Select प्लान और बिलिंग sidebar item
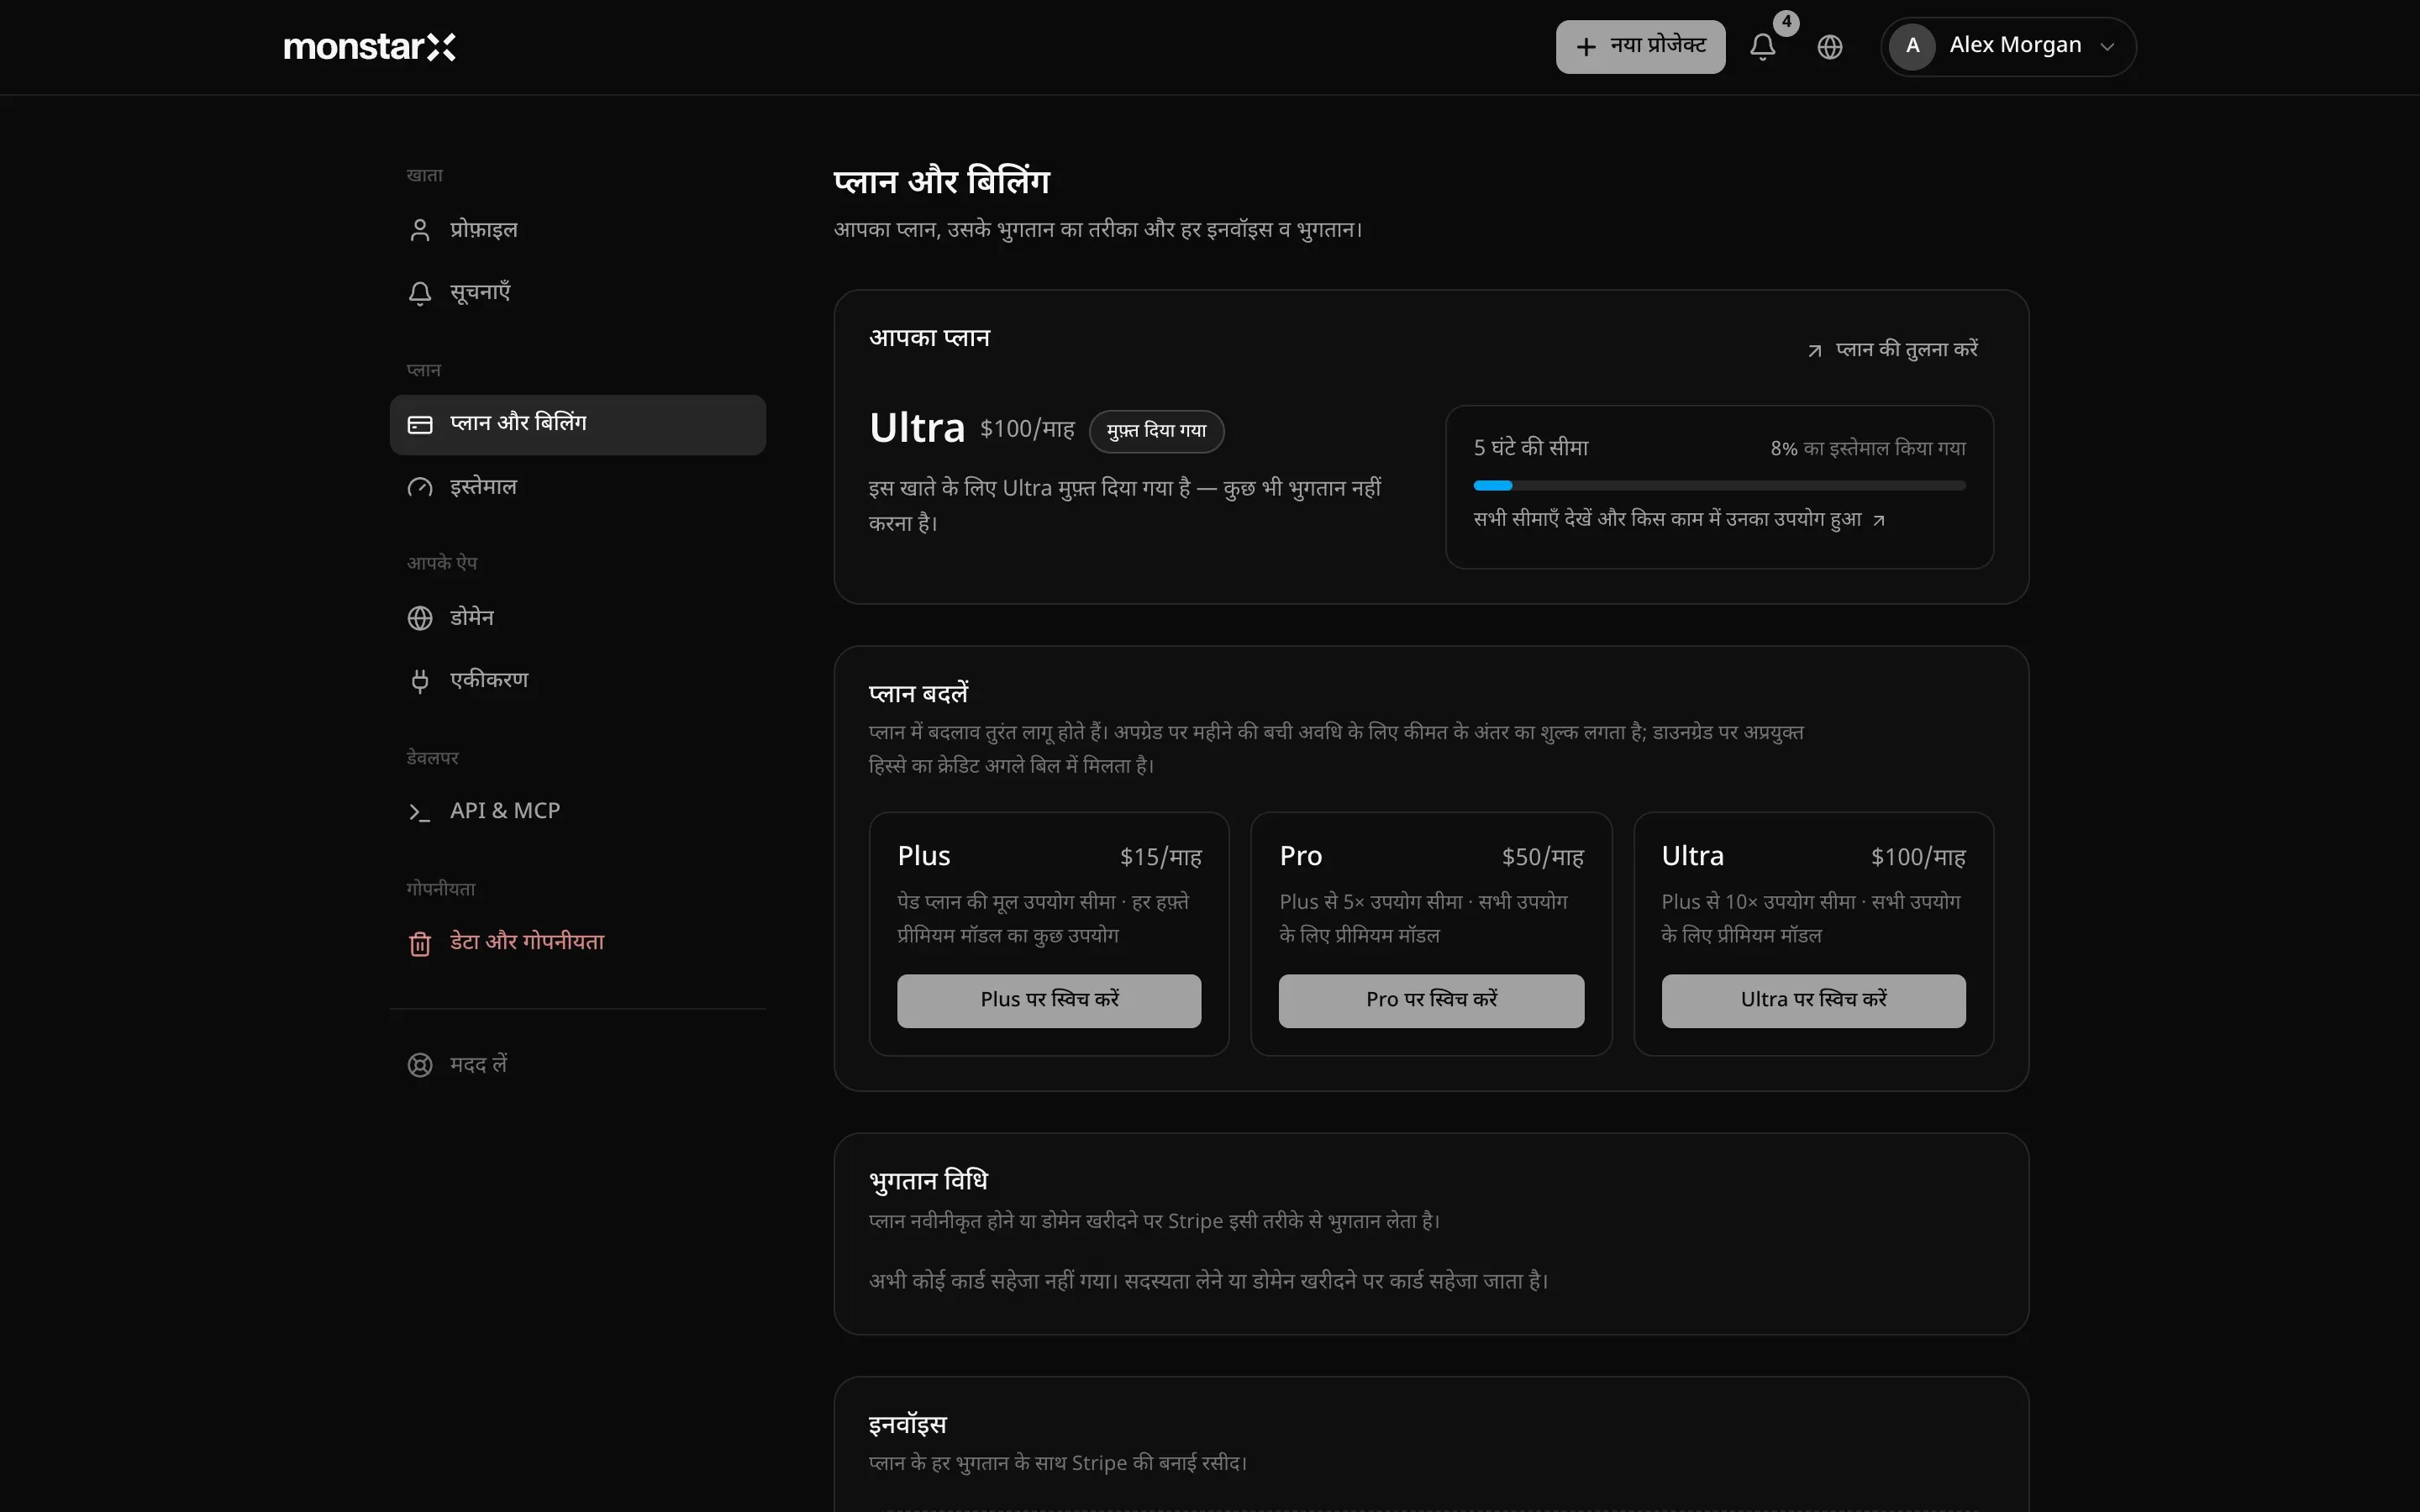 (x=578, y=425)
